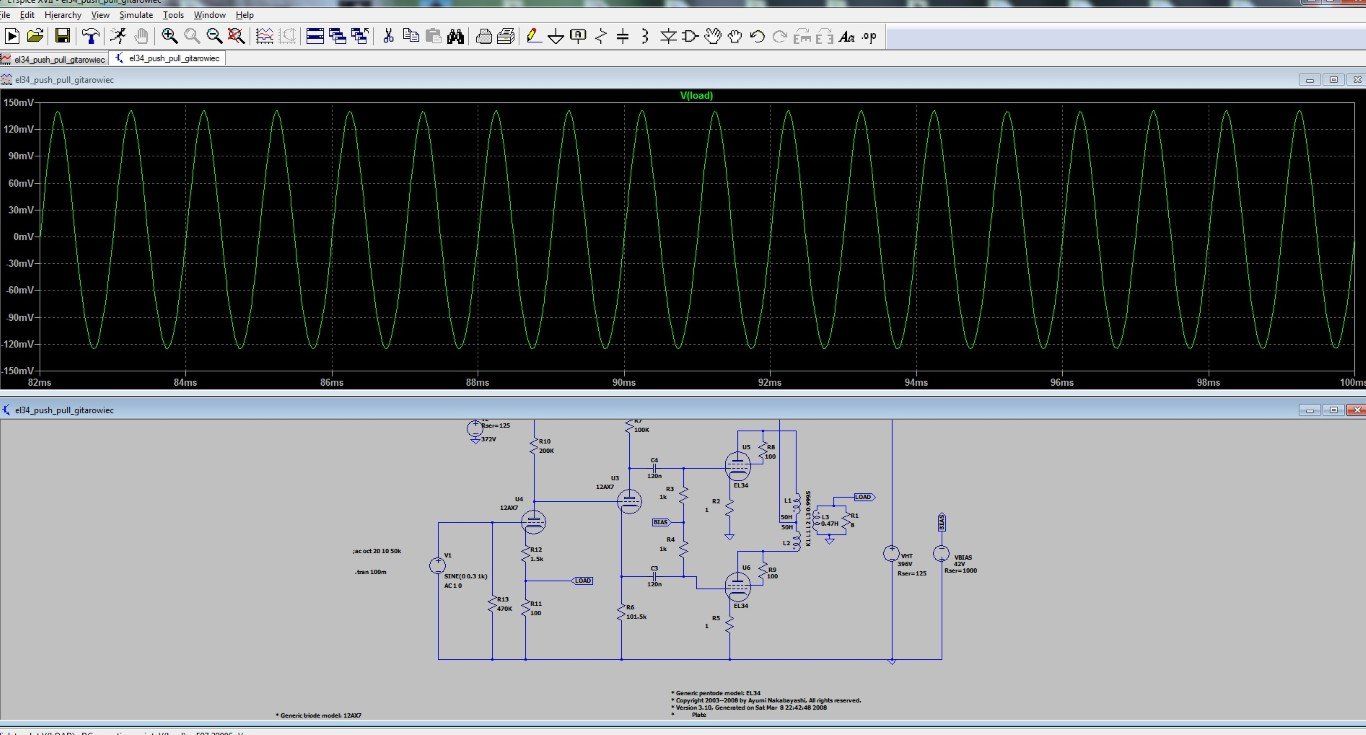Open a file using the folder icon
The height and width of the screenshot is (735, 1366).
35,36
